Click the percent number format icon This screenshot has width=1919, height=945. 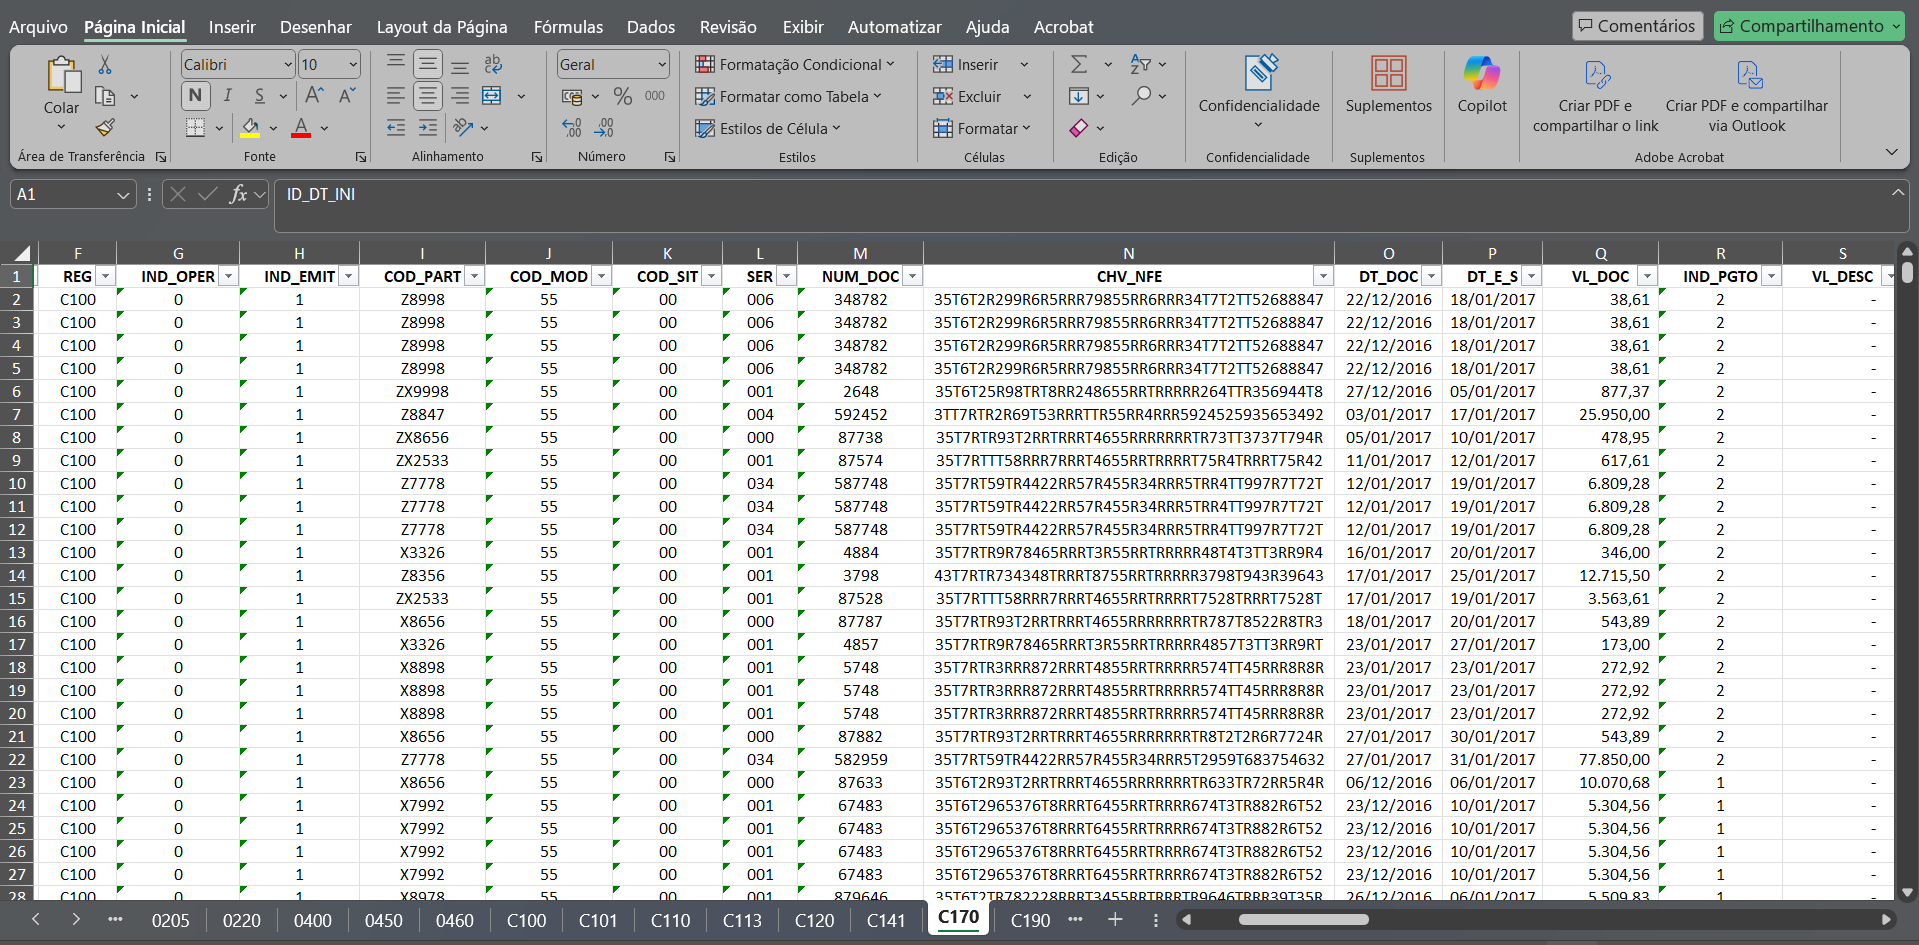coord(623,96)
